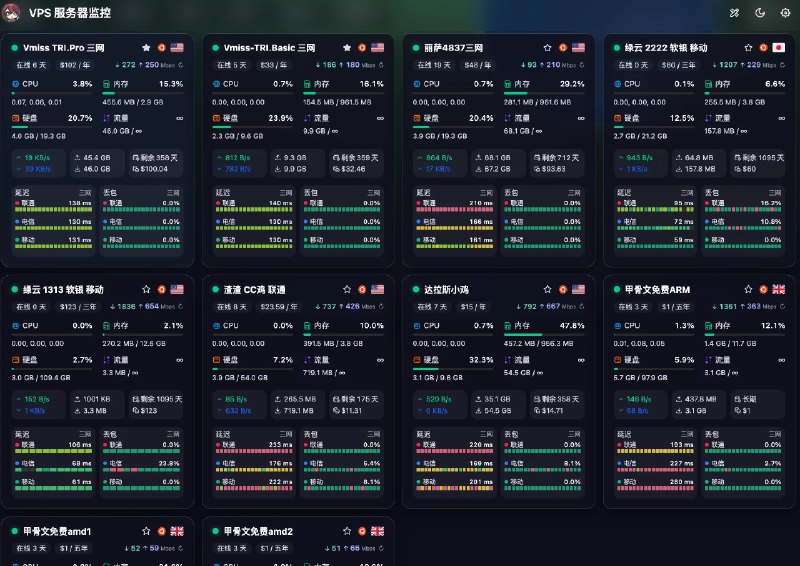
Task: Click the UK flag on 甲骨文免费ARM card
Action: [x=779, y=289]
